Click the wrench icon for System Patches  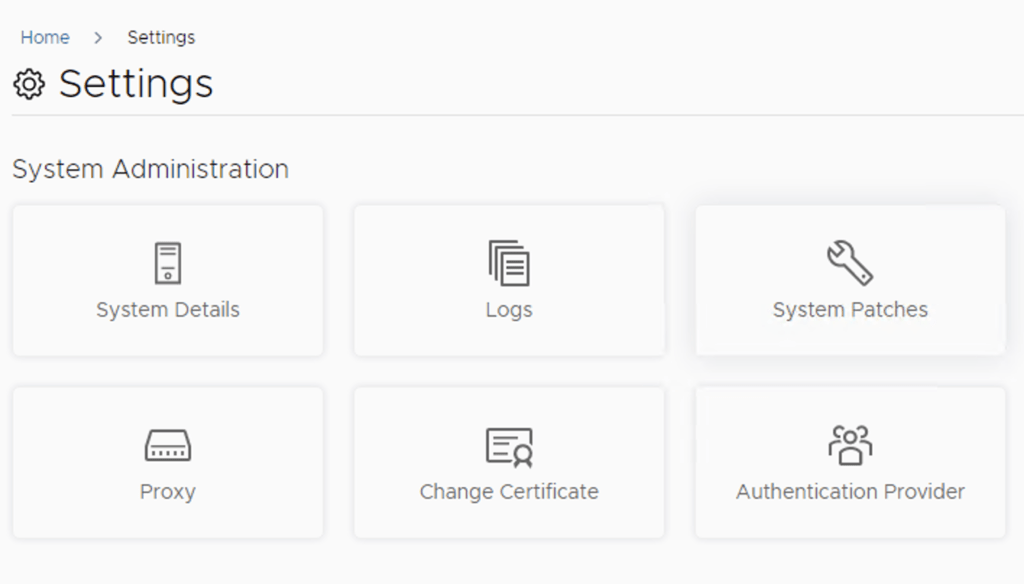pyautogui.click(x=850, y=263)
